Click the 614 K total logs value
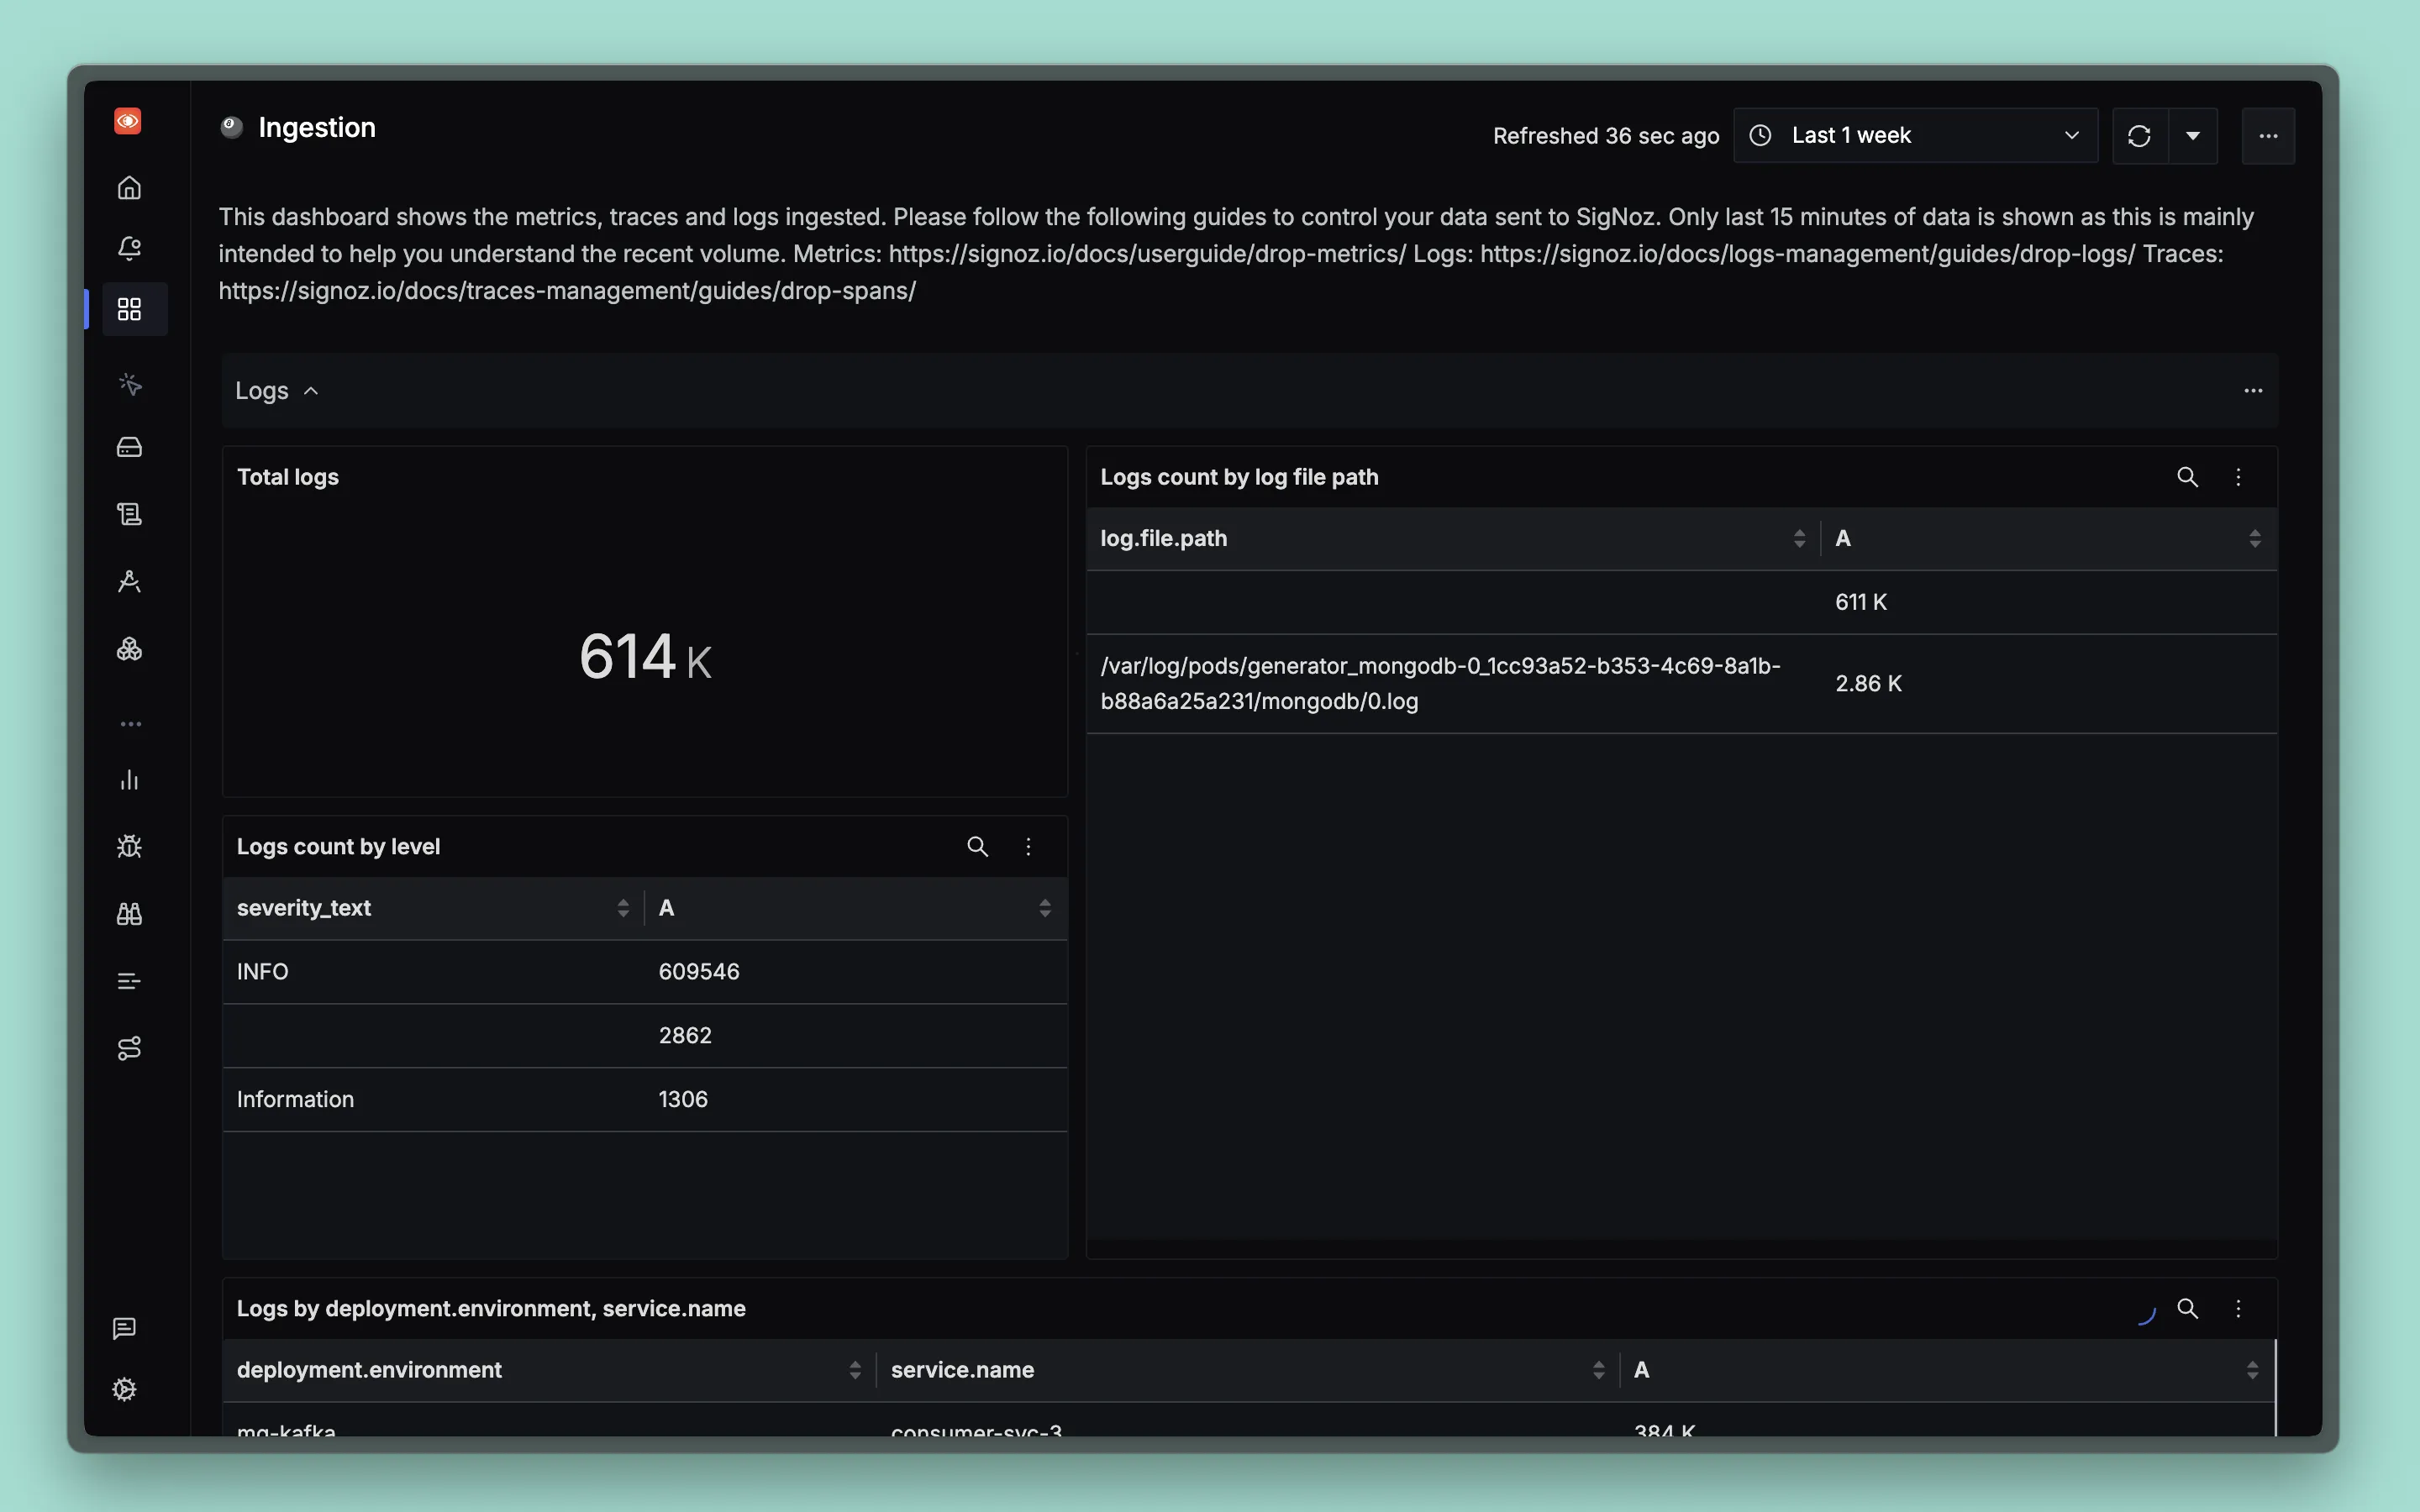The width and height of the screenshot is (2420, 1512). coord(645,657)
